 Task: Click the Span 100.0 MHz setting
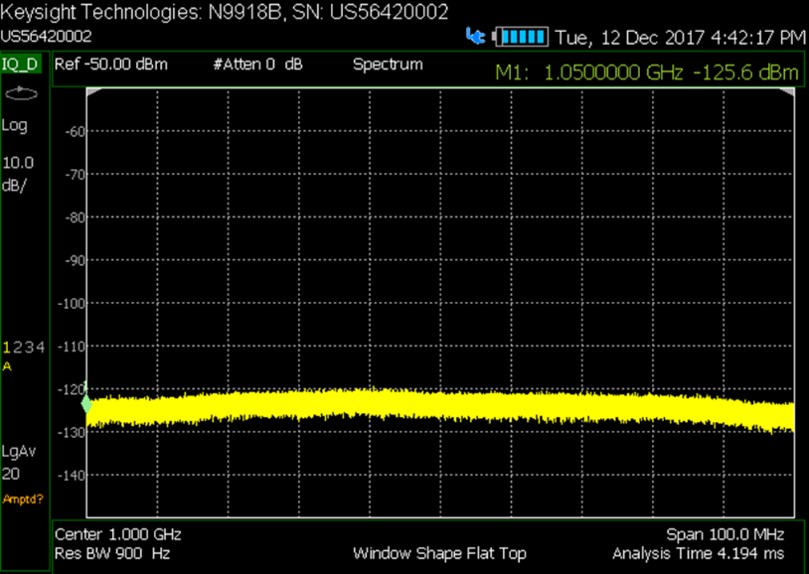coord(725,534)
